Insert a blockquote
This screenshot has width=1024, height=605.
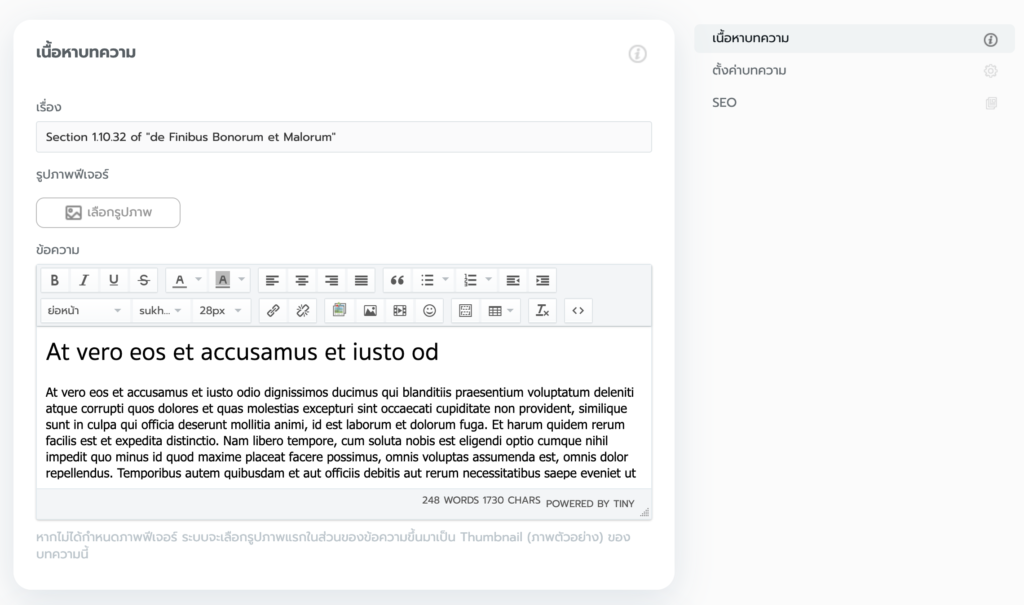397,280
